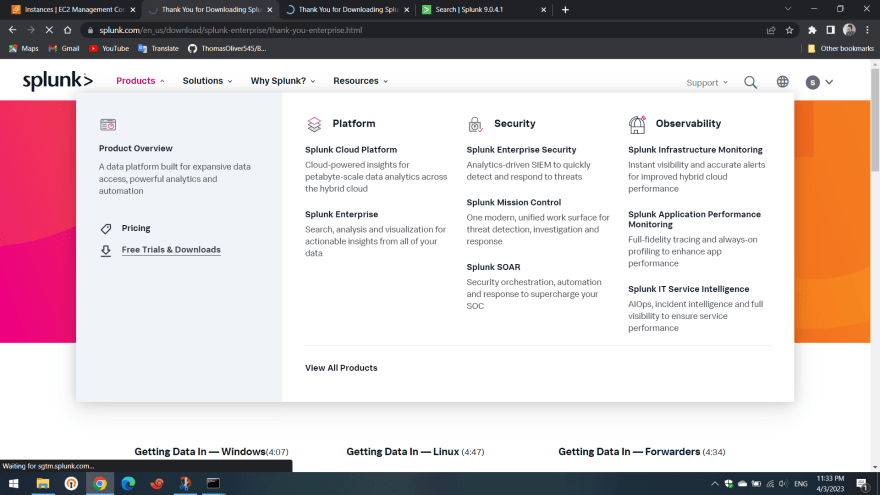
Task: Open the Observability heading
Action: pos(688,123)
